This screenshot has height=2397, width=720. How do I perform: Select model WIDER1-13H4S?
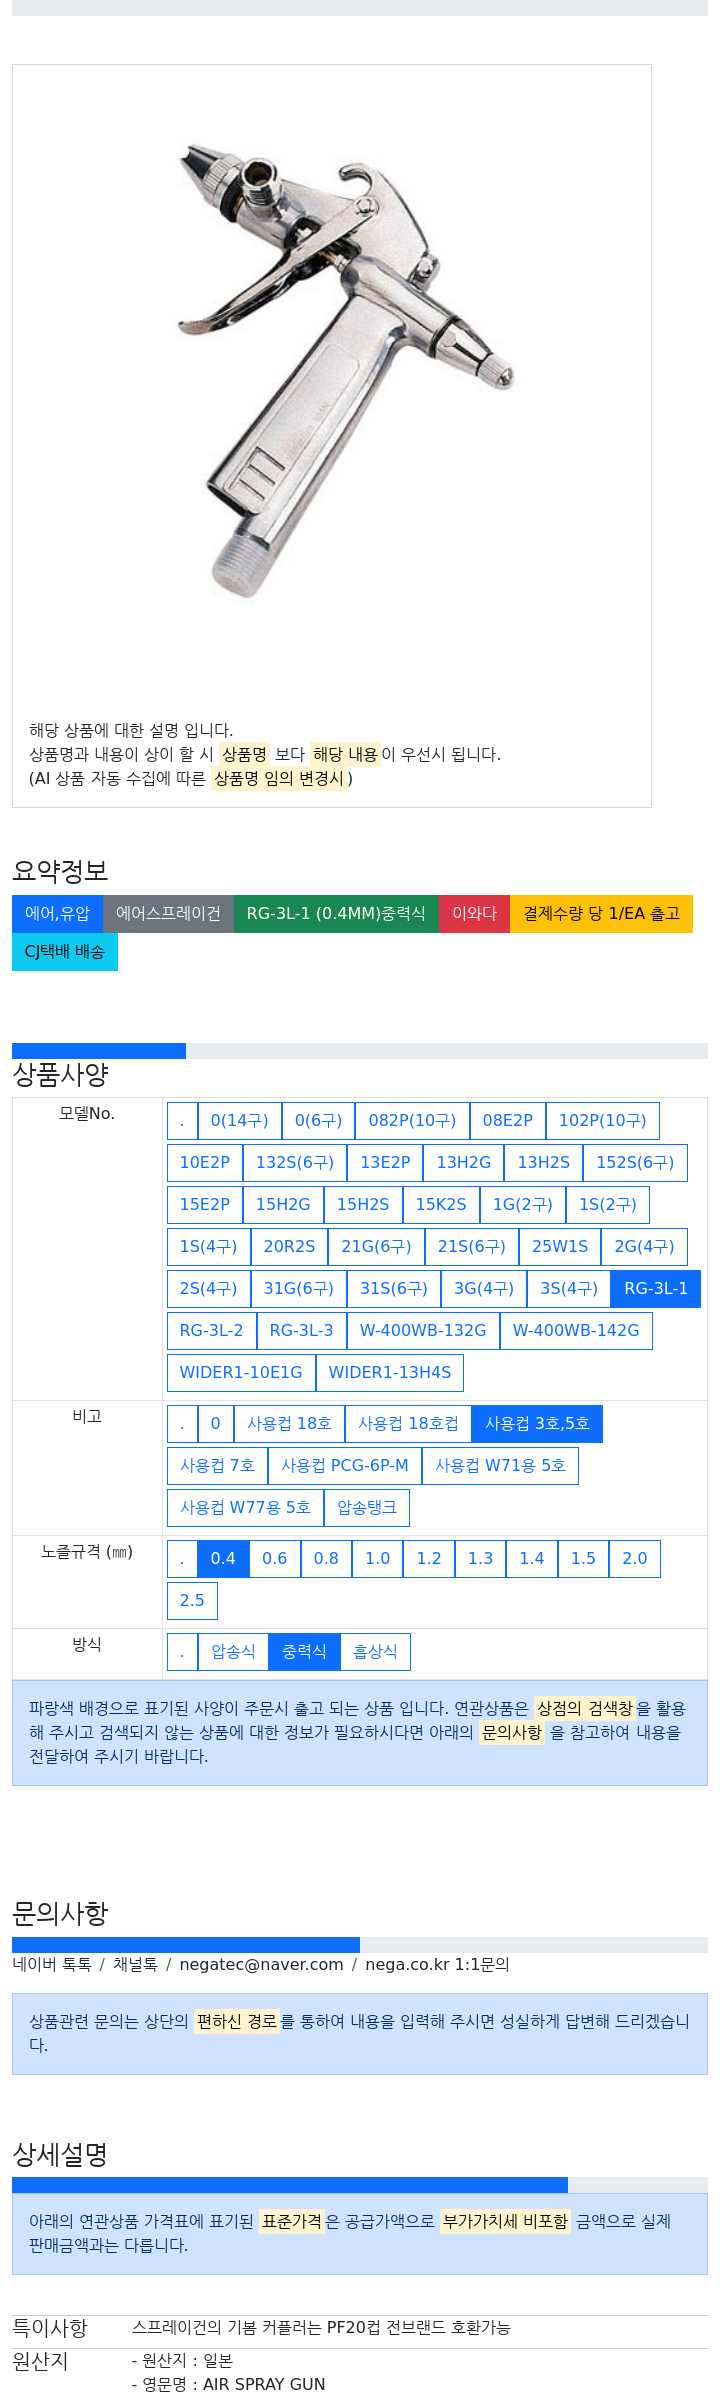[390, 1373]
